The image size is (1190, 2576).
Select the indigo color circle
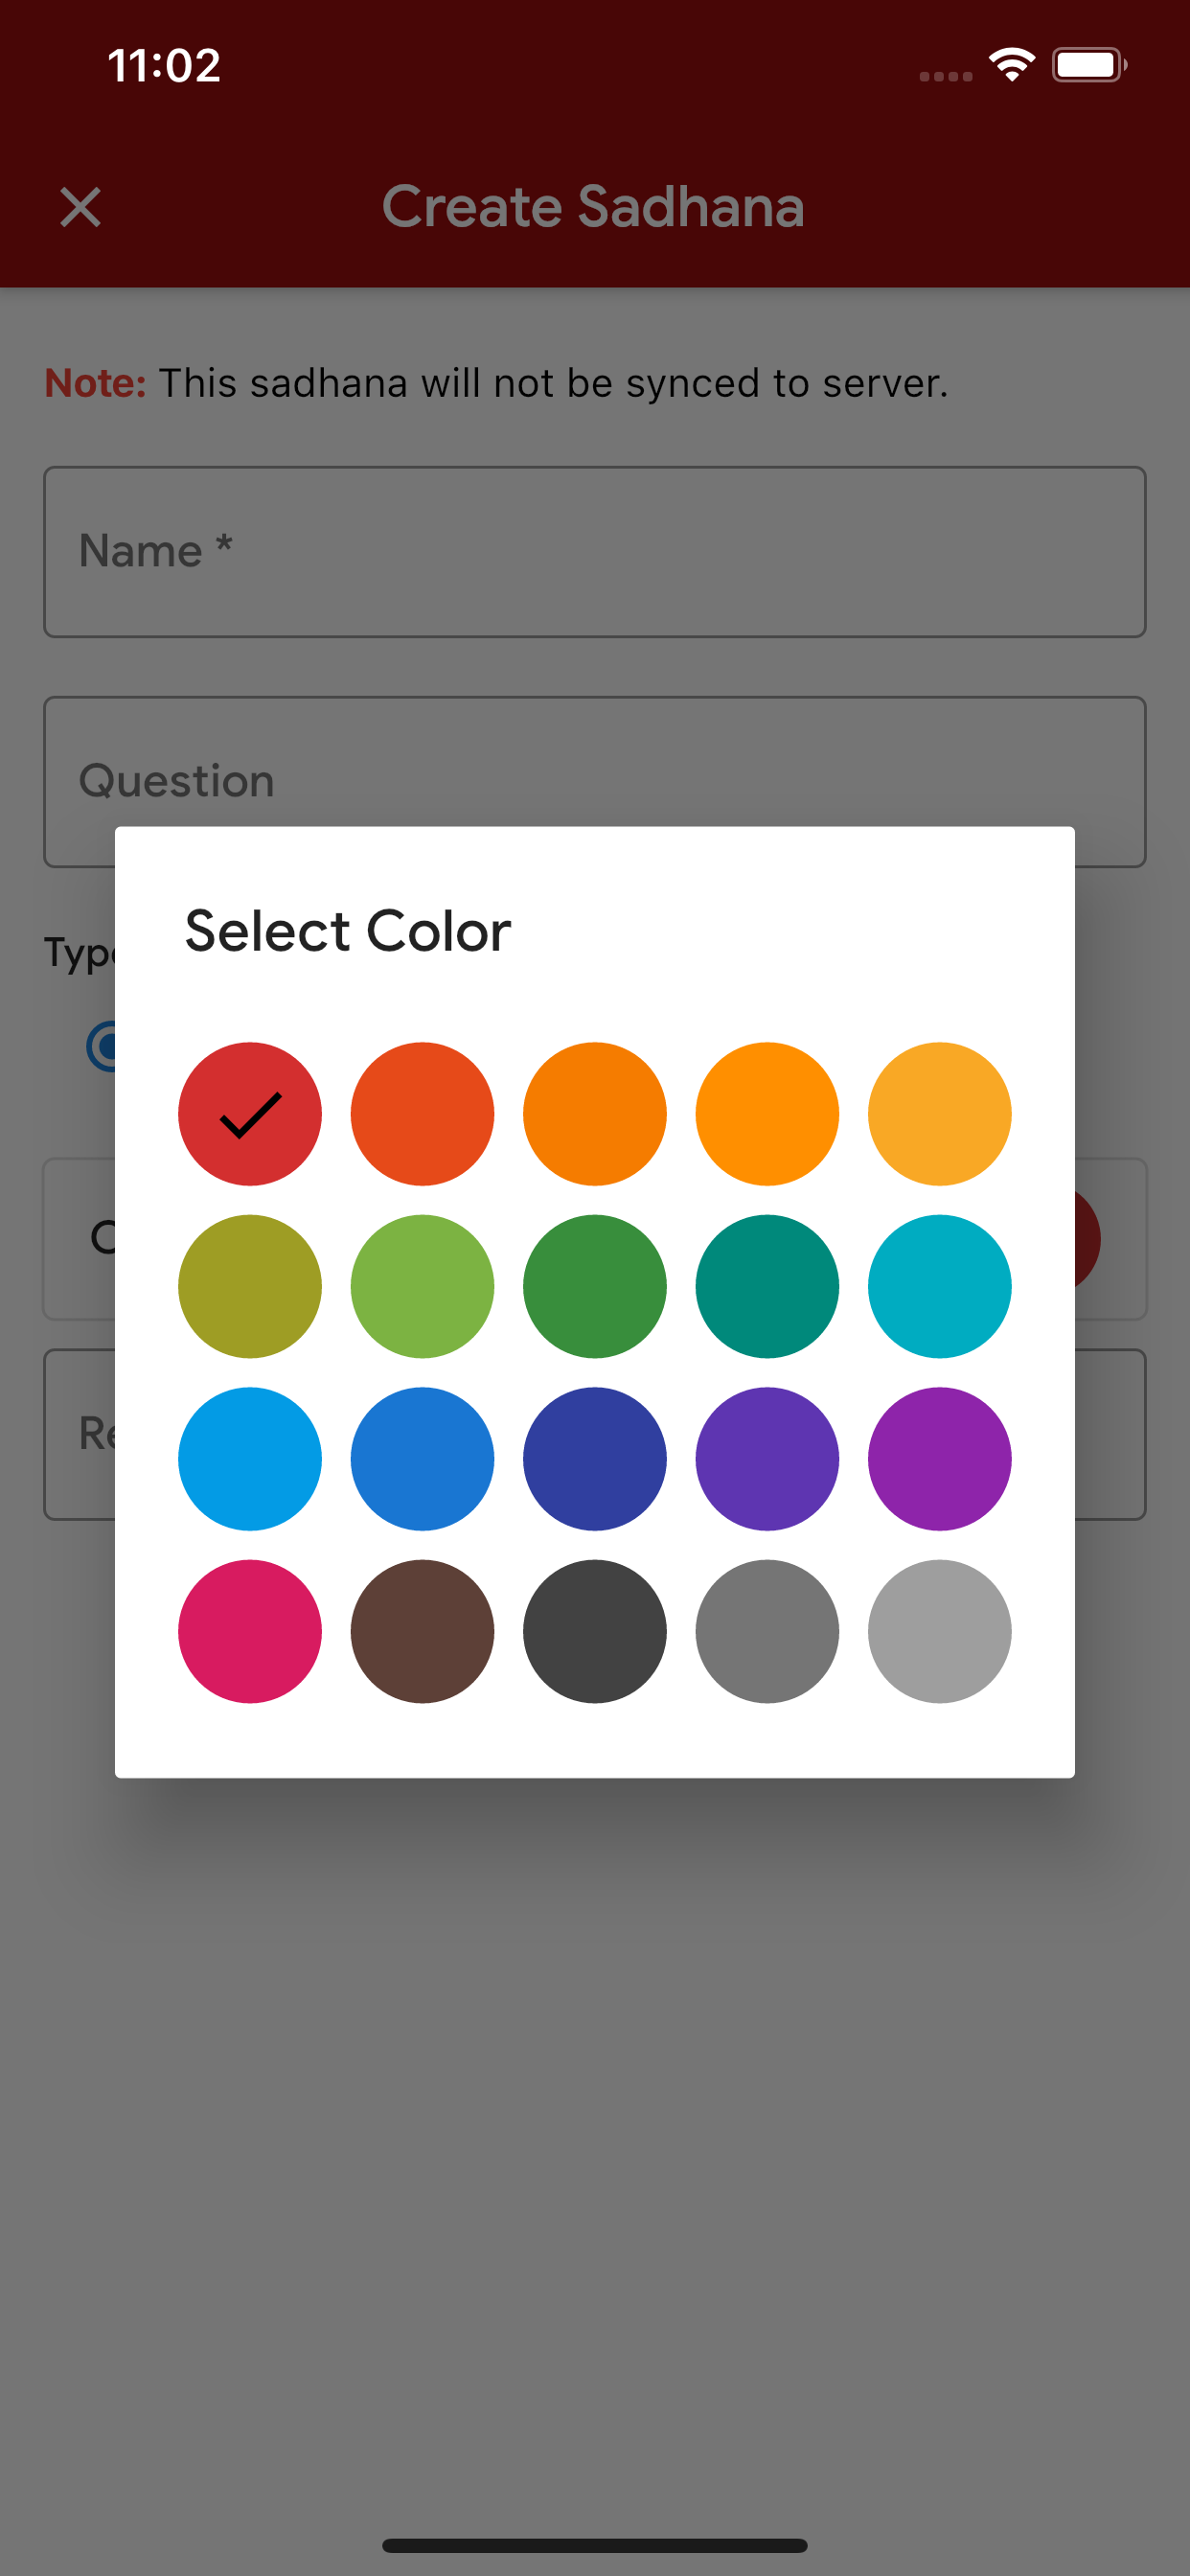(x=595, y=1459)
